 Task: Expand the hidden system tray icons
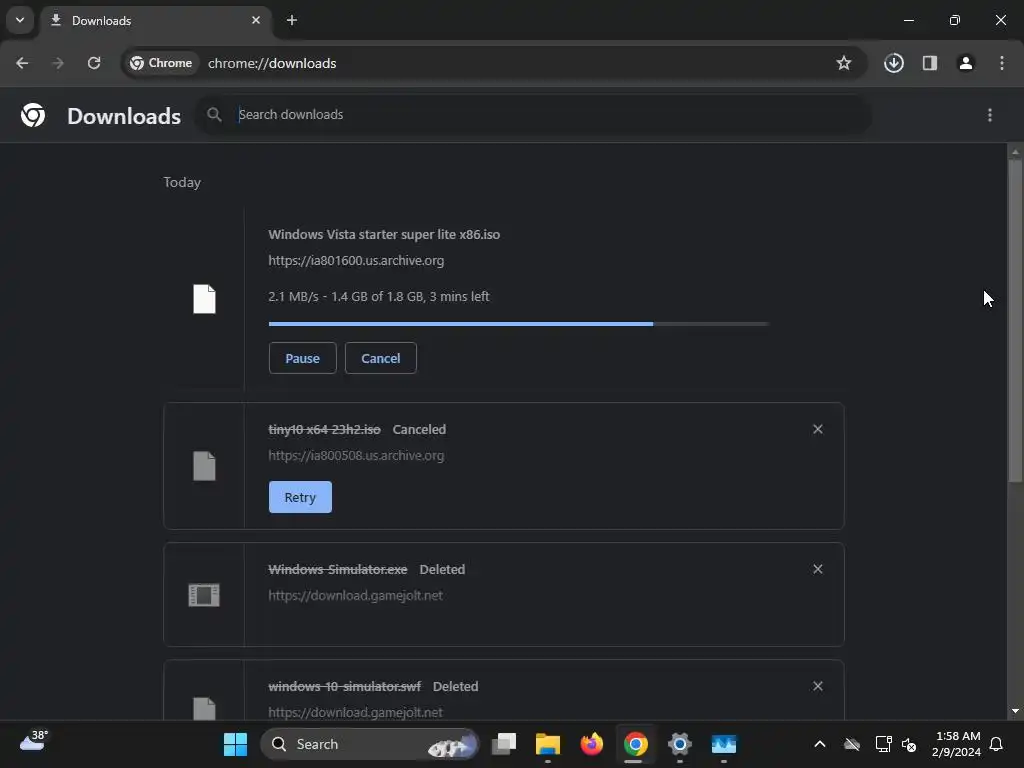click(x=820, y=744)
